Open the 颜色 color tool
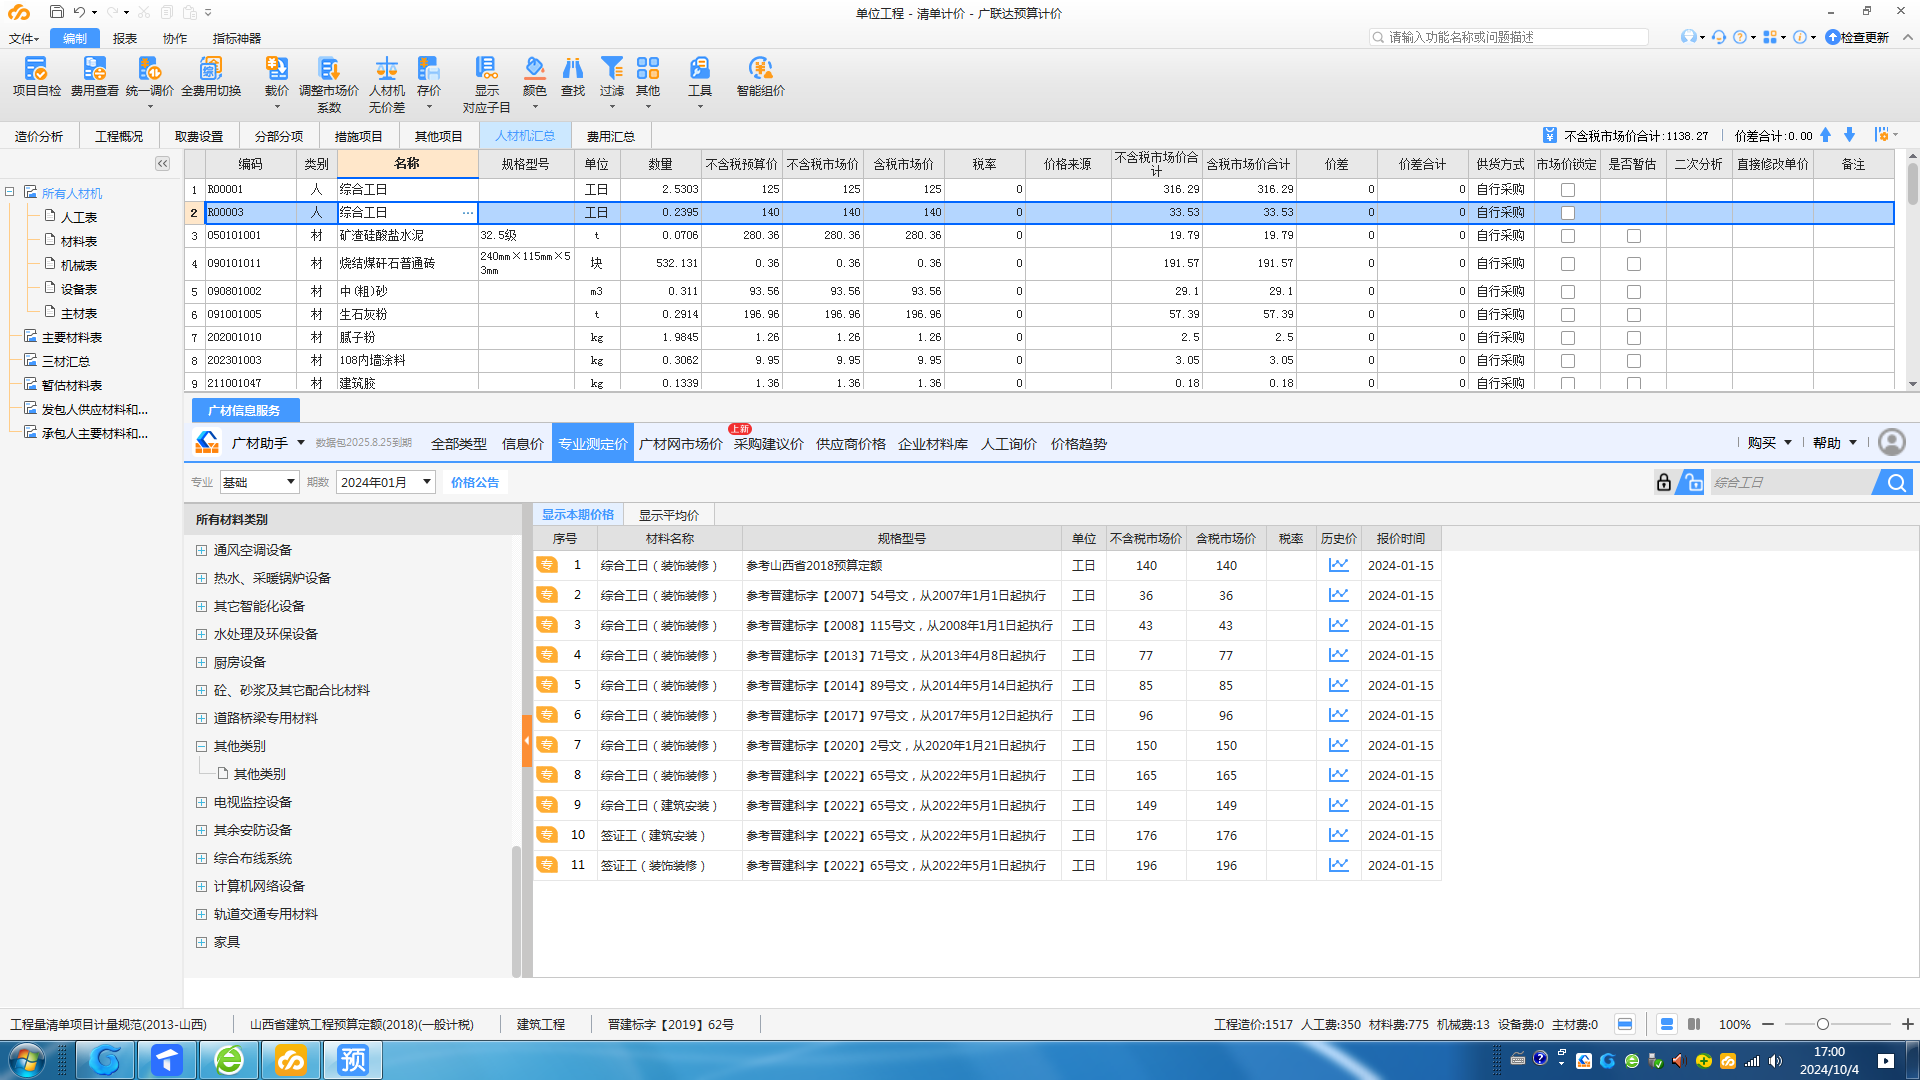The image size is (1920, 1080). pyautogui.click(x=535, y=77)
